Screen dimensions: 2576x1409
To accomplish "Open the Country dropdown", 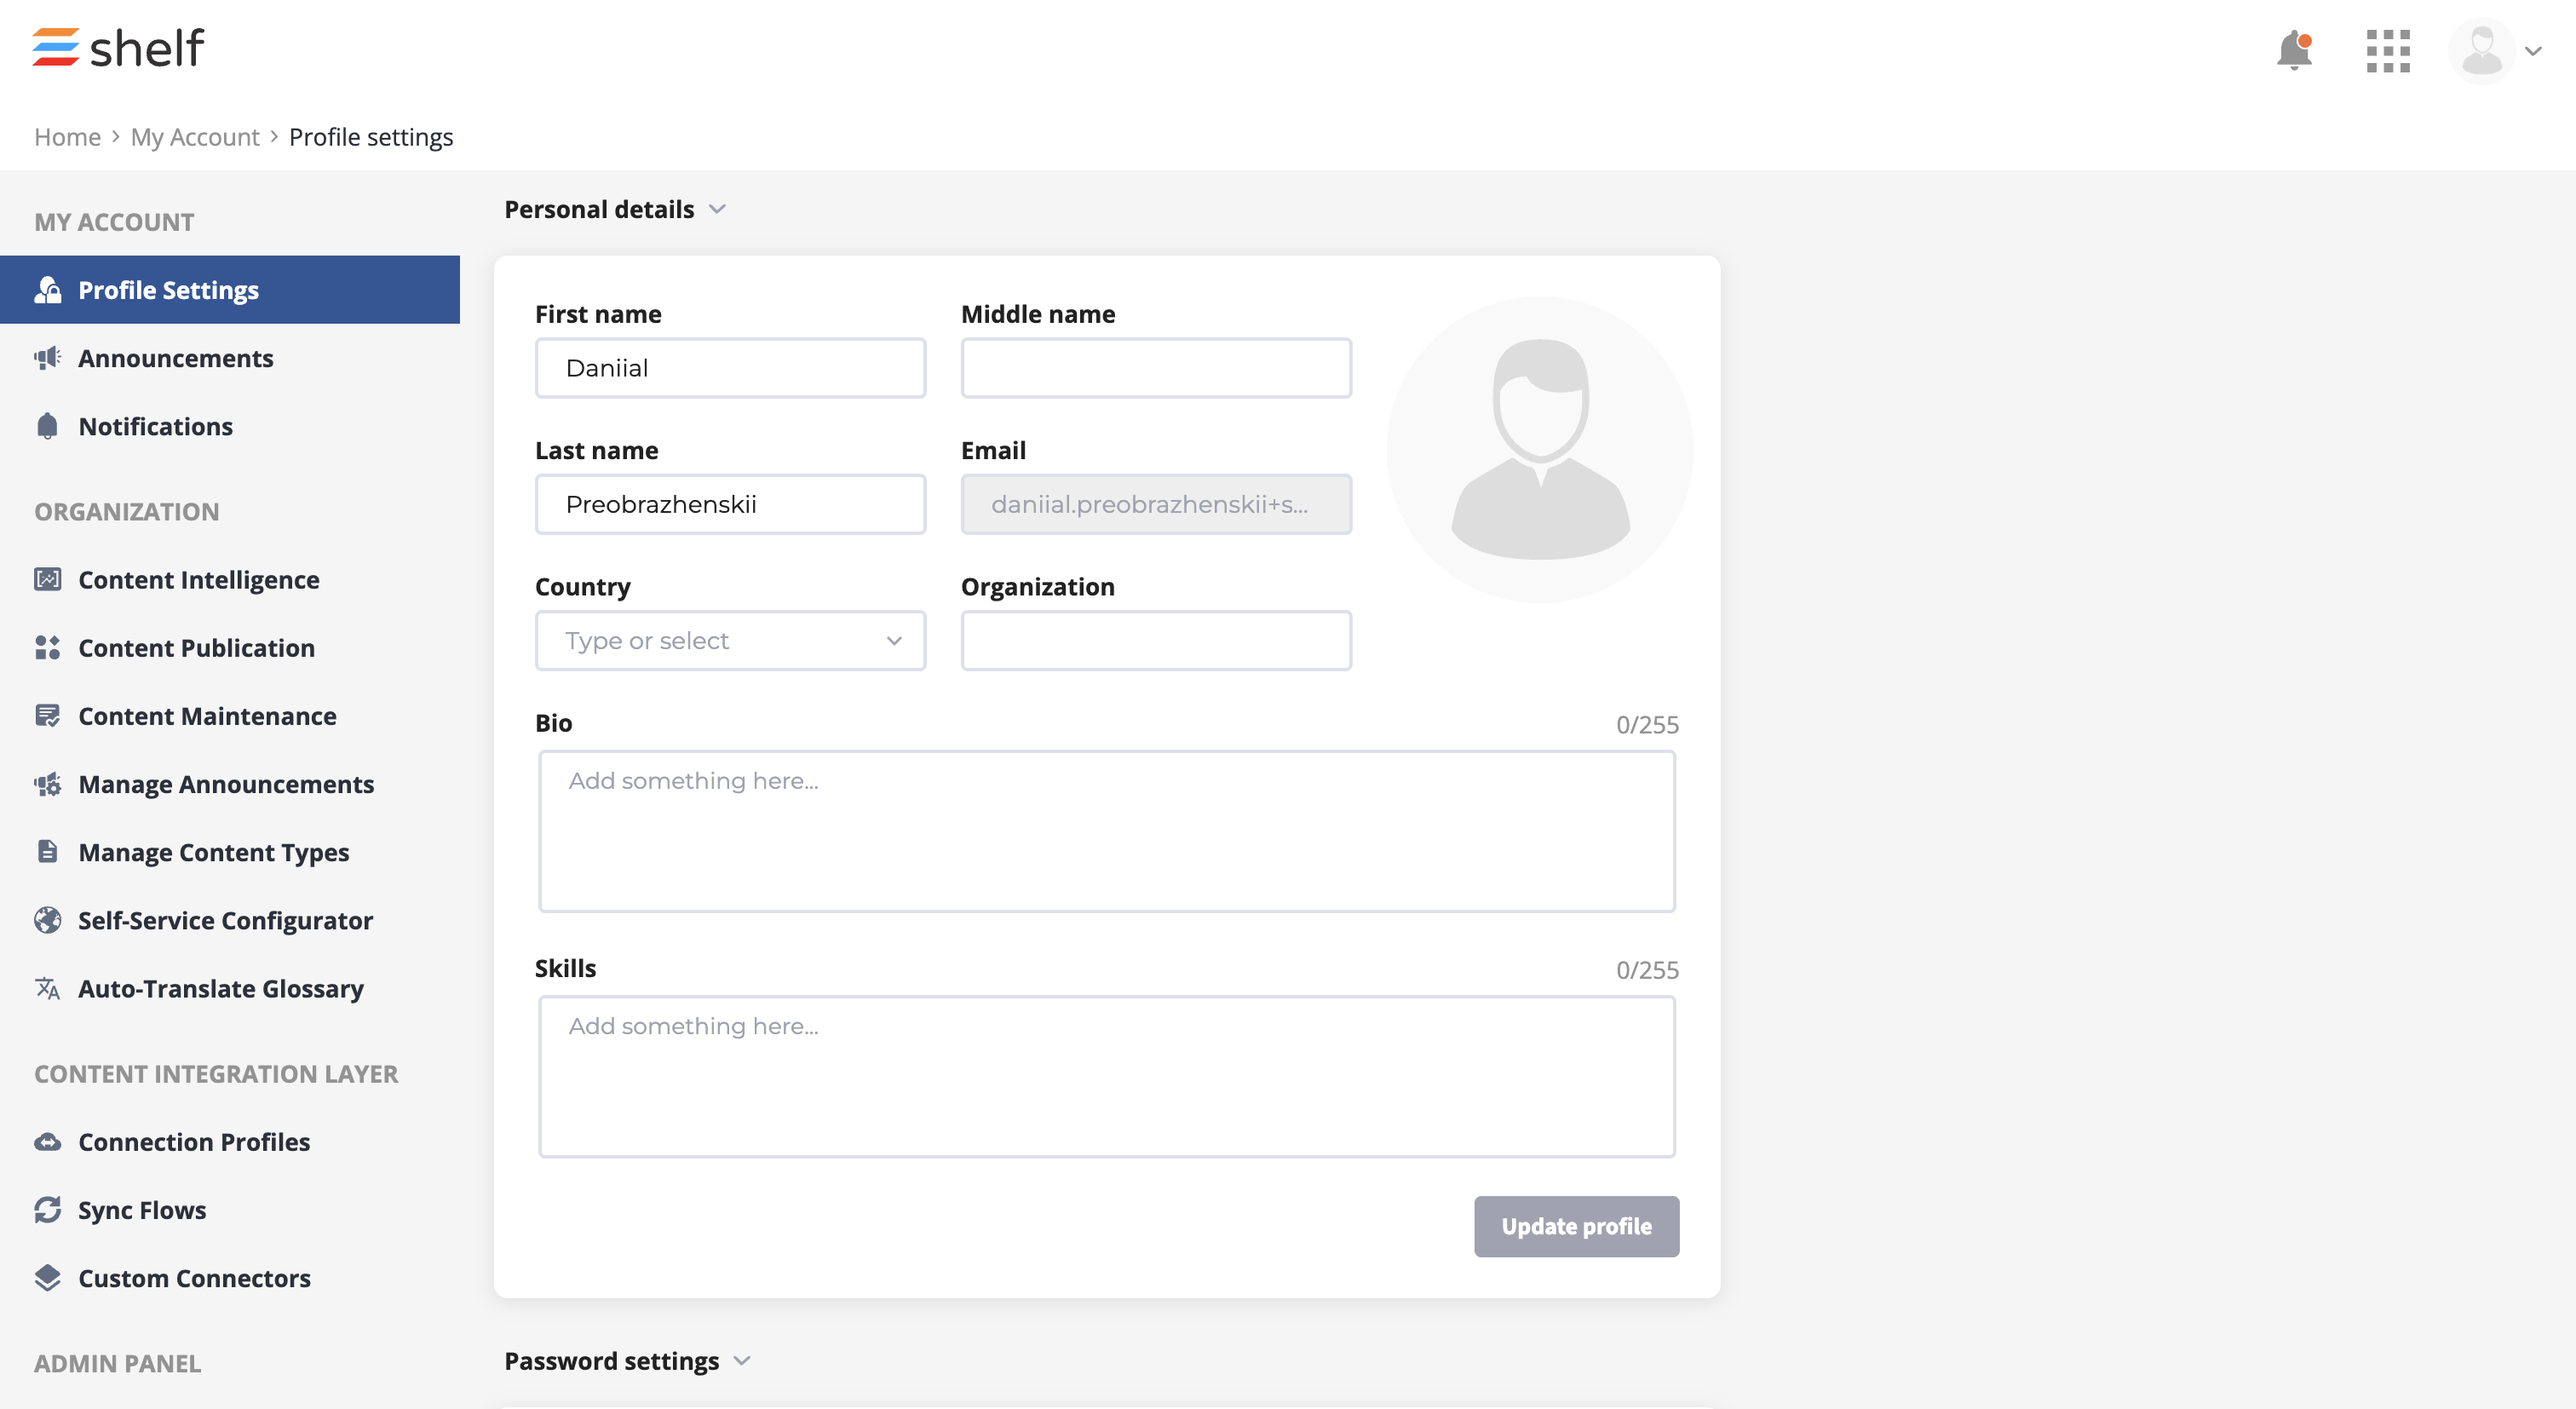I will (x=730, y=641).
